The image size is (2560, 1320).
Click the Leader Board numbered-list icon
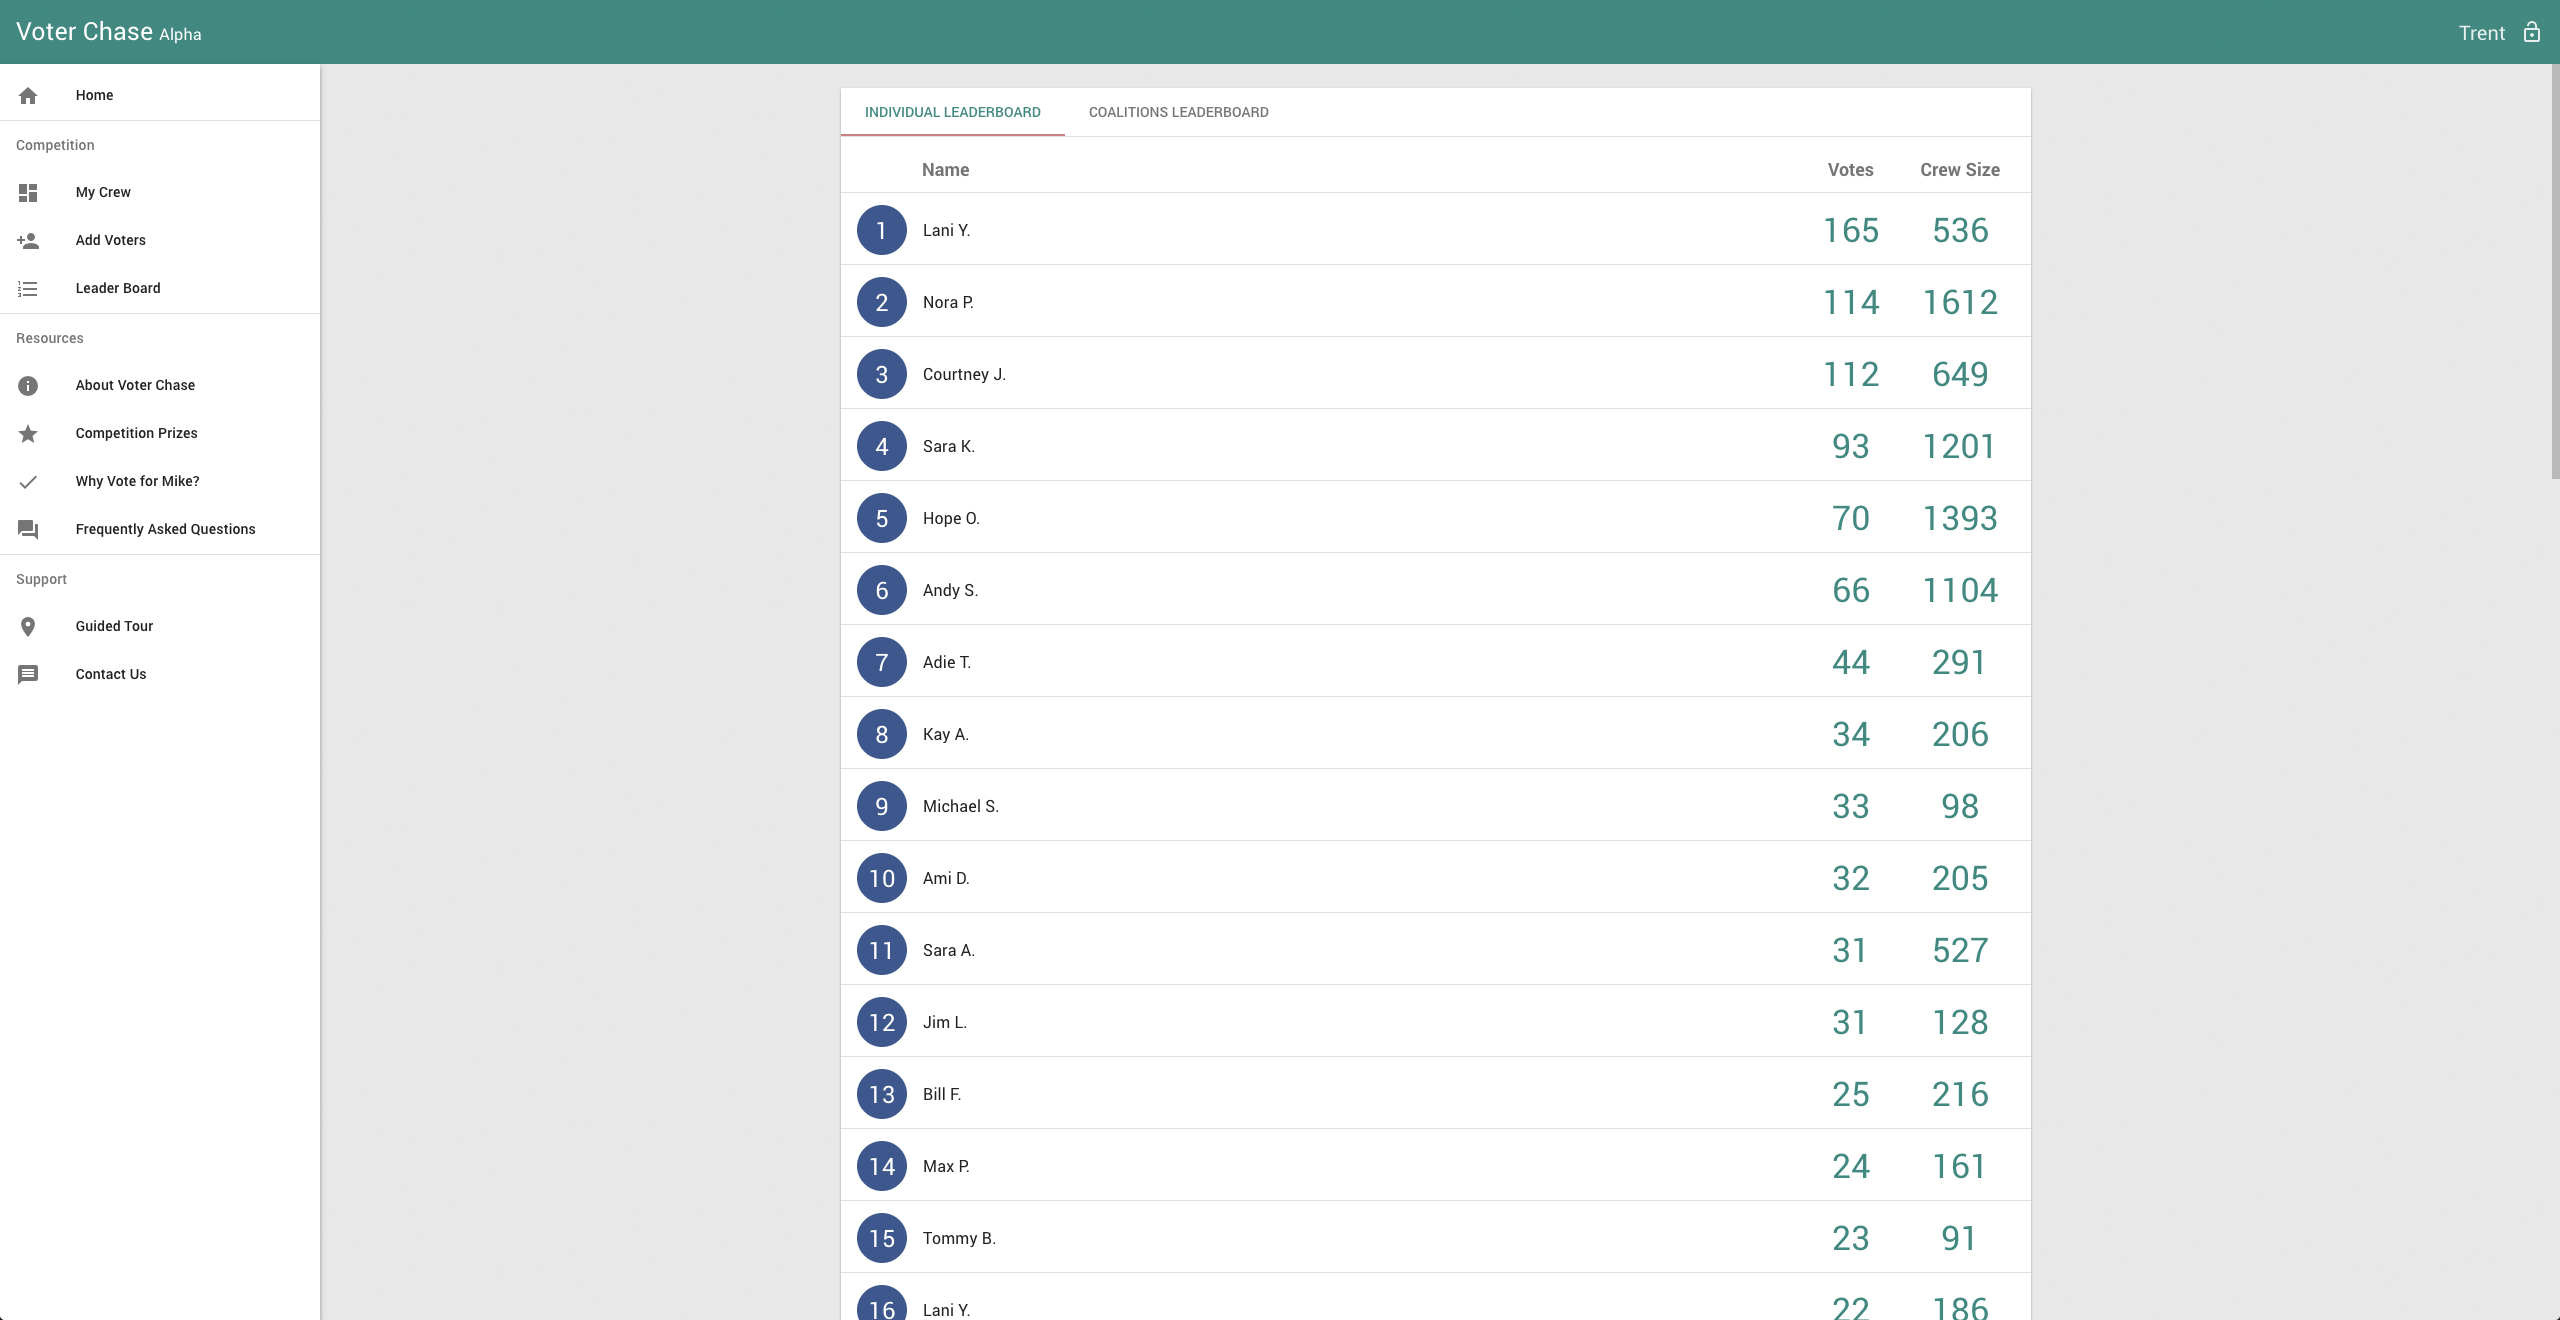pos(28,288)
